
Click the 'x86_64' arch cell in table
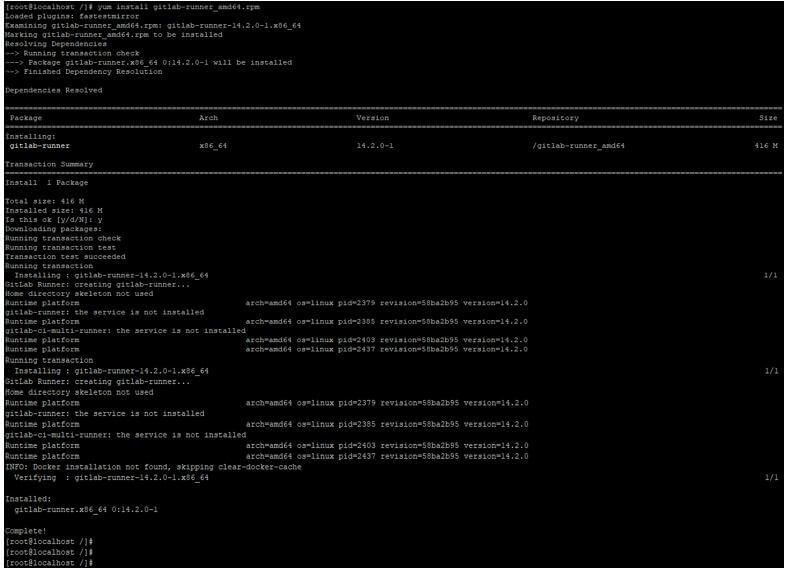[213, 146]
